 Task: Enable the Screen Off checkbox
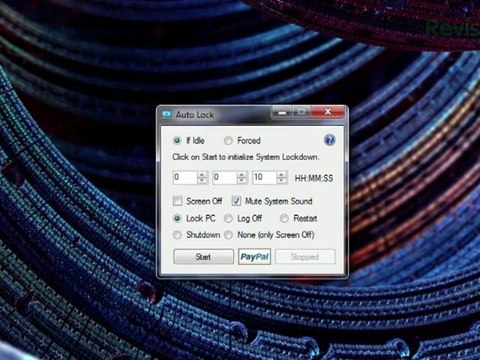click(177, 201)
